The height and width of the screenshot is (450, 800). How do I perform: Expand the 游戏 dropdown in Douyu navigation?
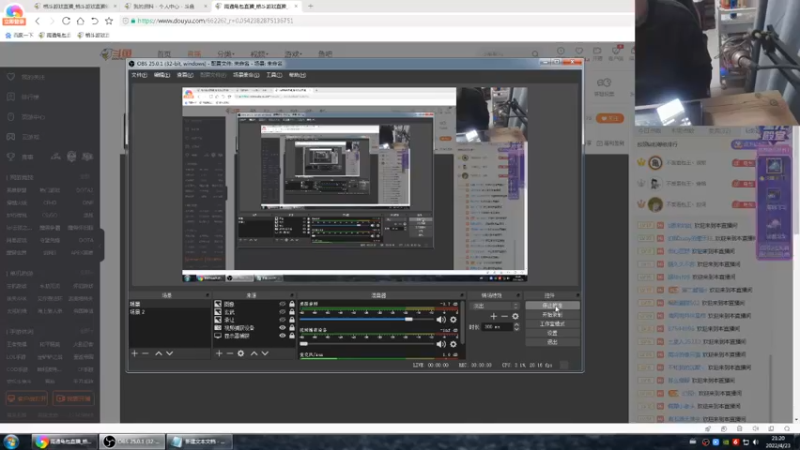click(293, 54)
